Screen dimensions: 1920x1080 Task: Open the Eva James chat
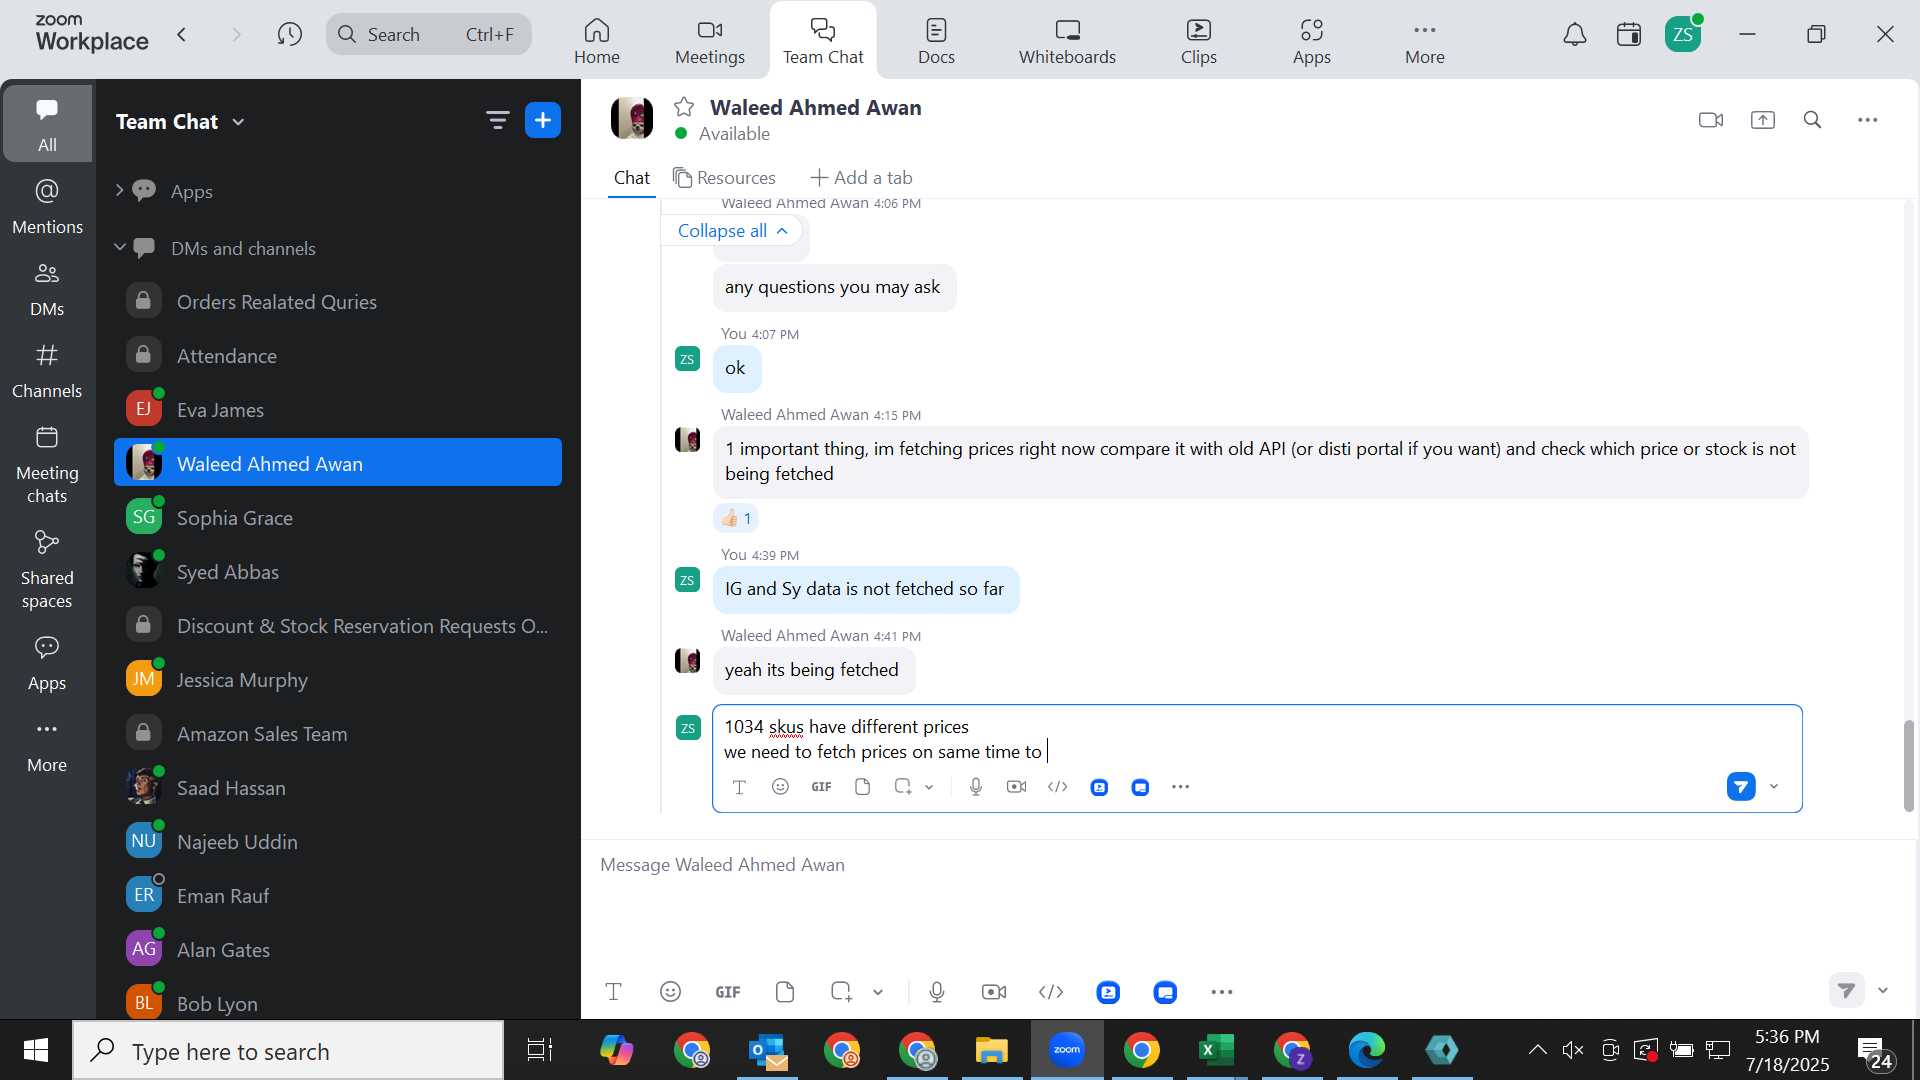338,410
